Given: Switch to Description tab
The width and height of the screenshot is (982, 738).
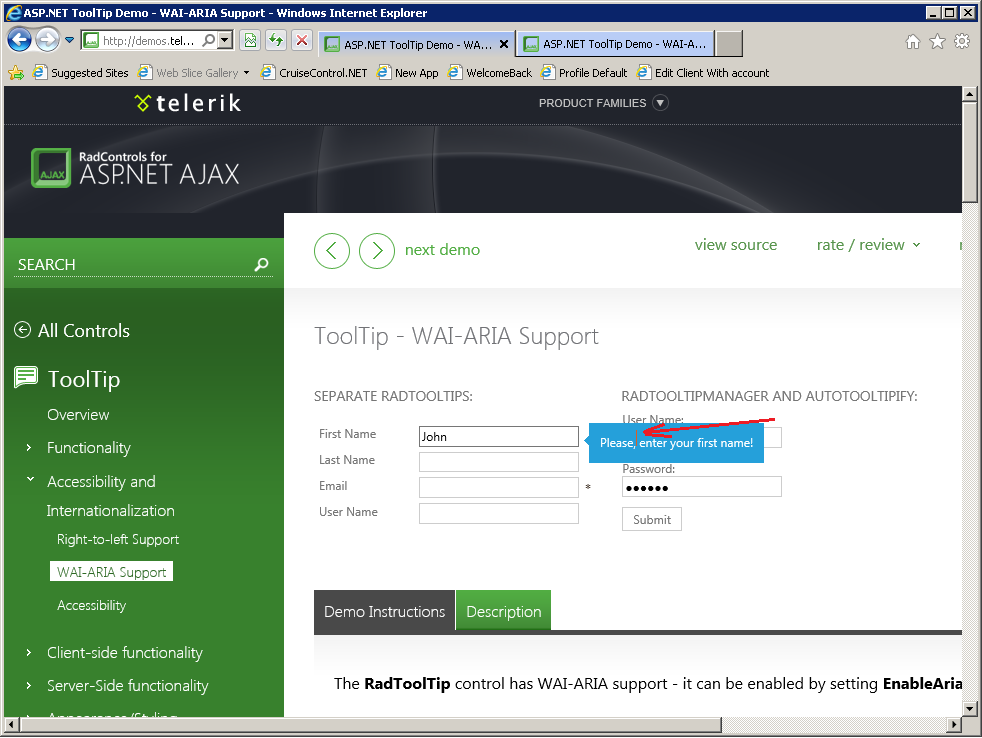Looking at the screenshot, I should point(504,611).
